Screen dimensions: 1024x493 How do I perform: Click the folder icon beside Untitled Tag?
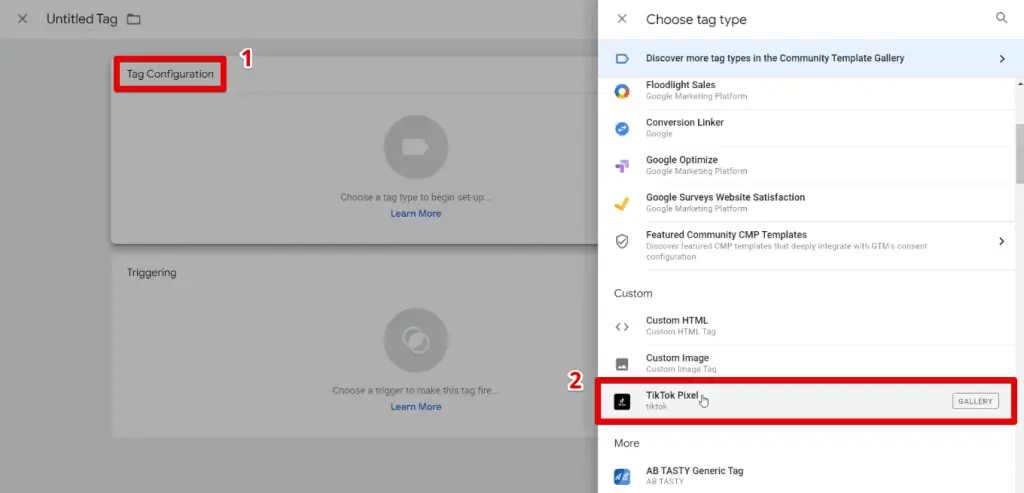click(x=134, y=19)
